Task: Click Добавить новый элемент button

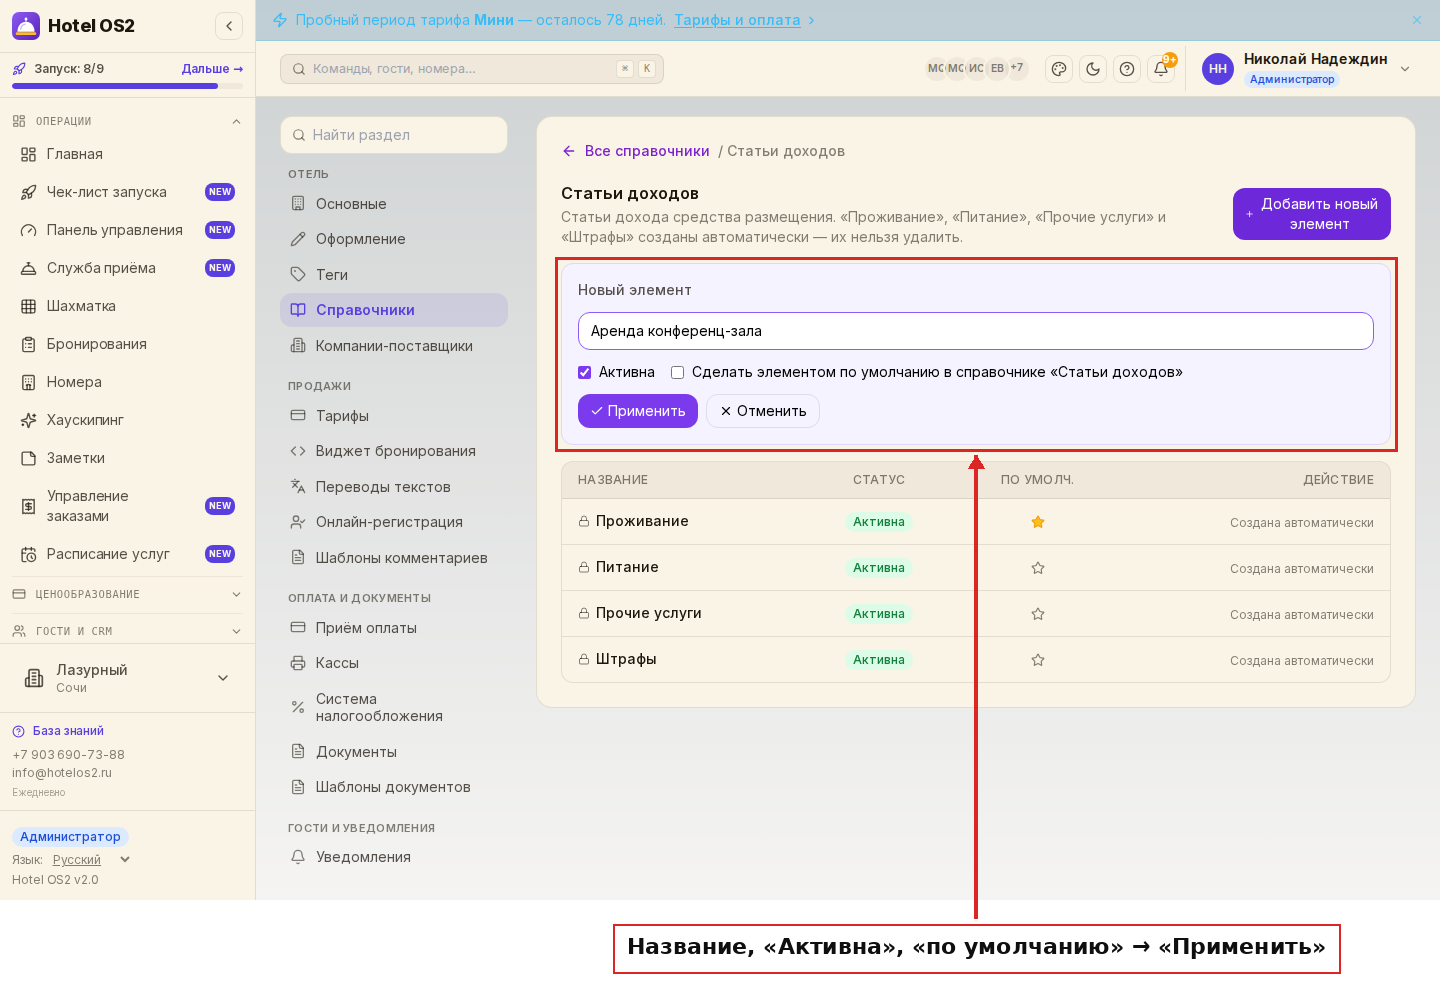Action: click(1312, 214)
